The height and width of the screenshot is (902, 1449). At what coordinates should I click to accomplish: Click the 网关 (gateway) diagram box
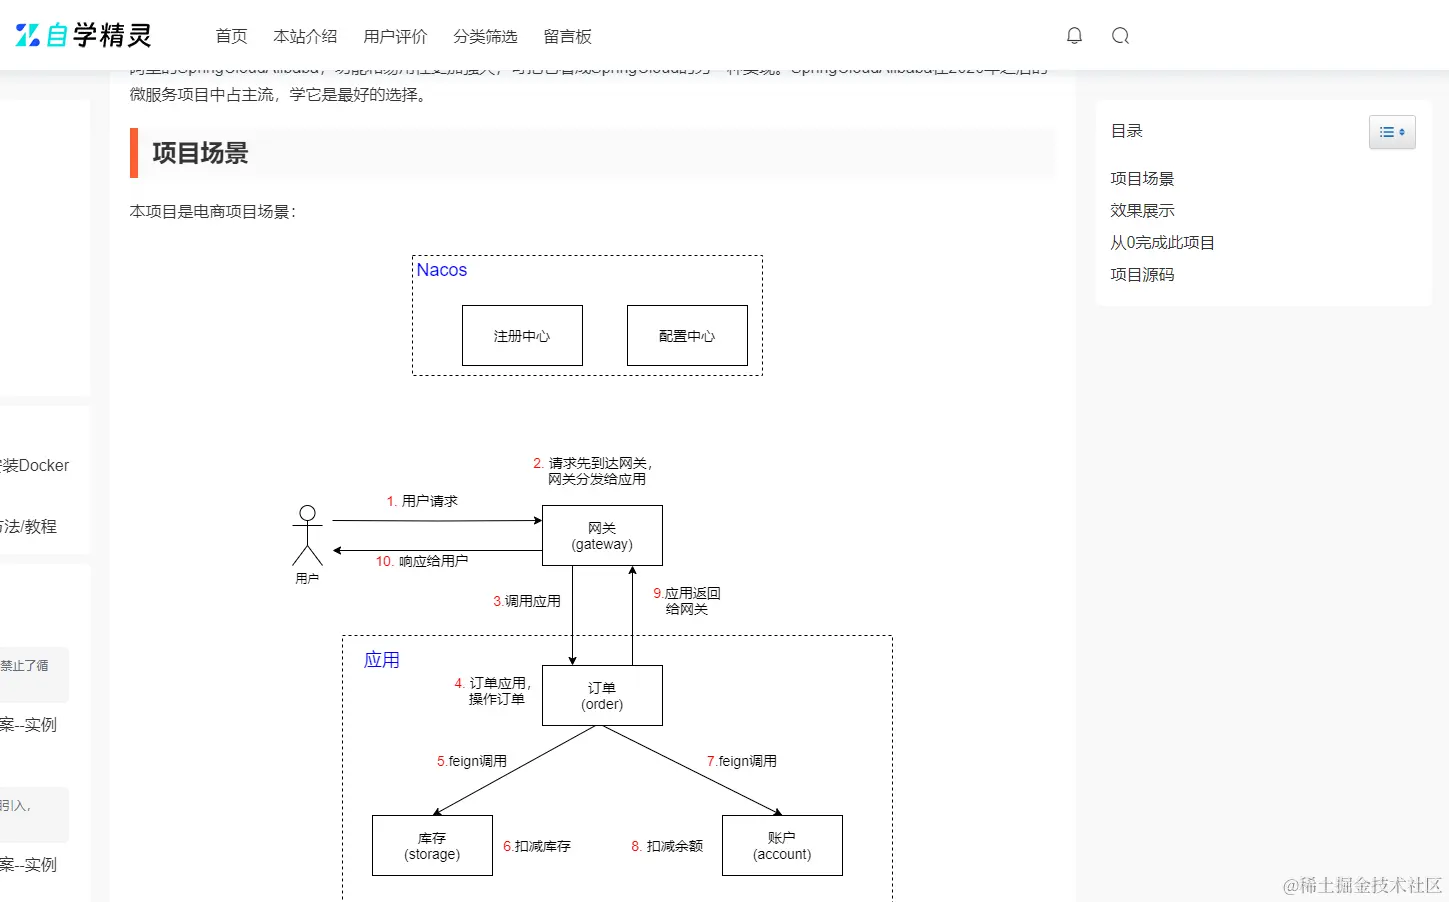coord(602,536)
